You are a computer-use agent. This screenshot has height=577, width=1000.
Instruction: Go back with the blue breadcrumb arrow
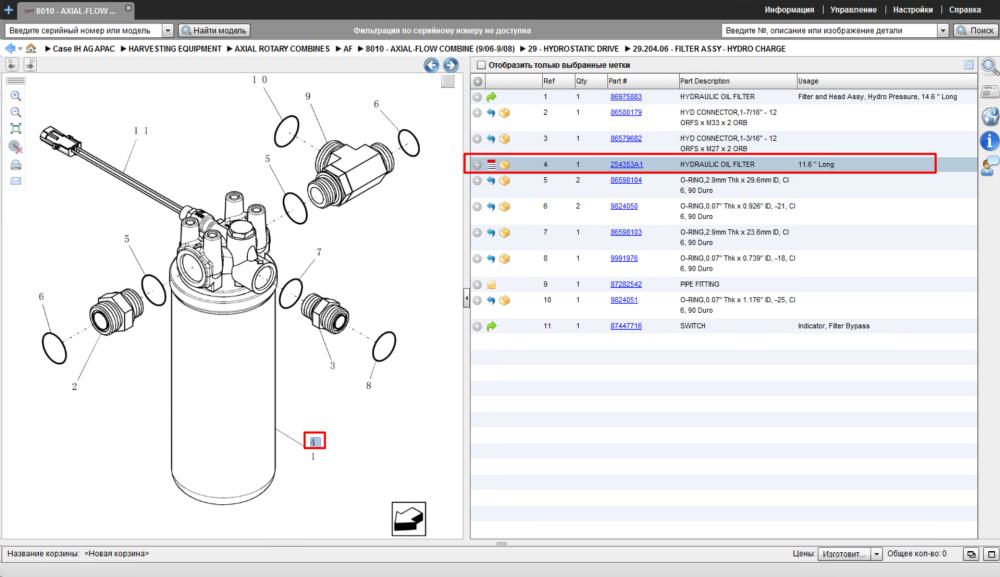click(x=10, y=48)
